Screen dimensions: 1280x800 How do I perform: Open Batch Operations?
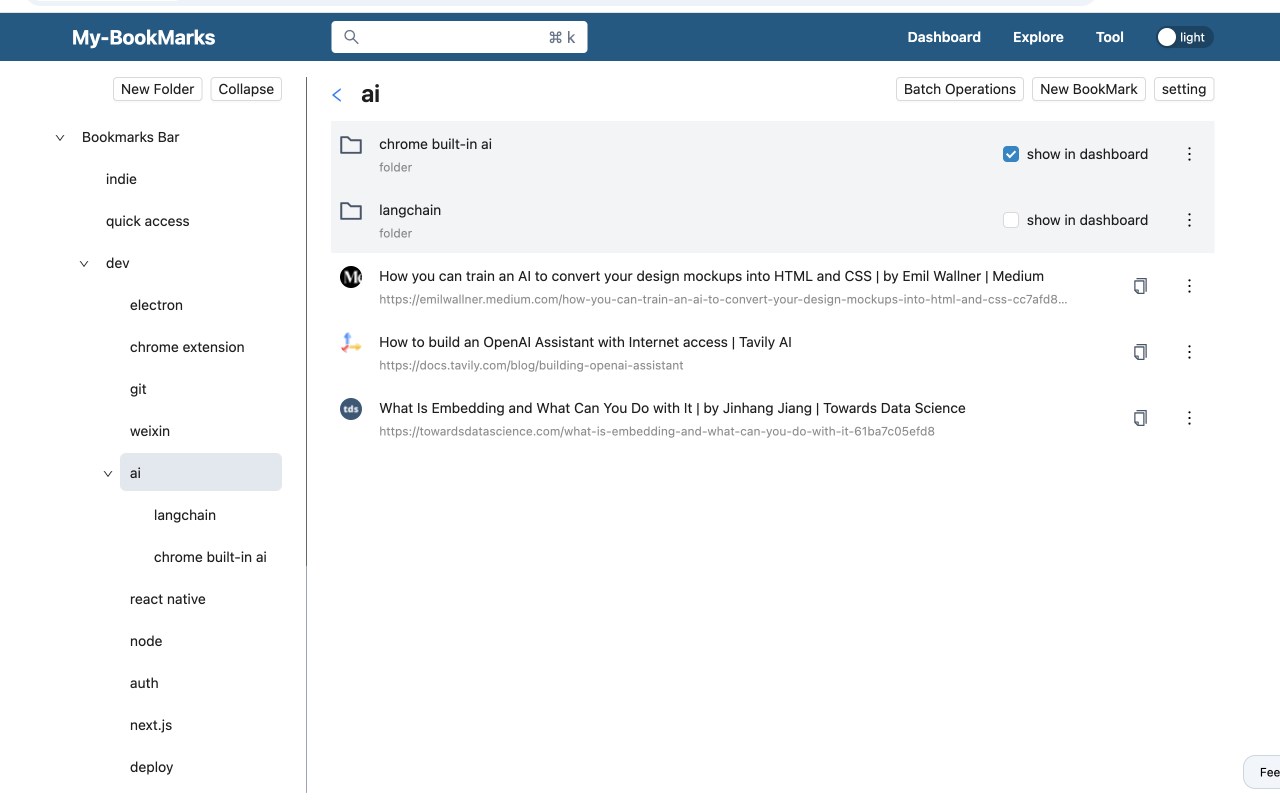click(x=960, y=89)
